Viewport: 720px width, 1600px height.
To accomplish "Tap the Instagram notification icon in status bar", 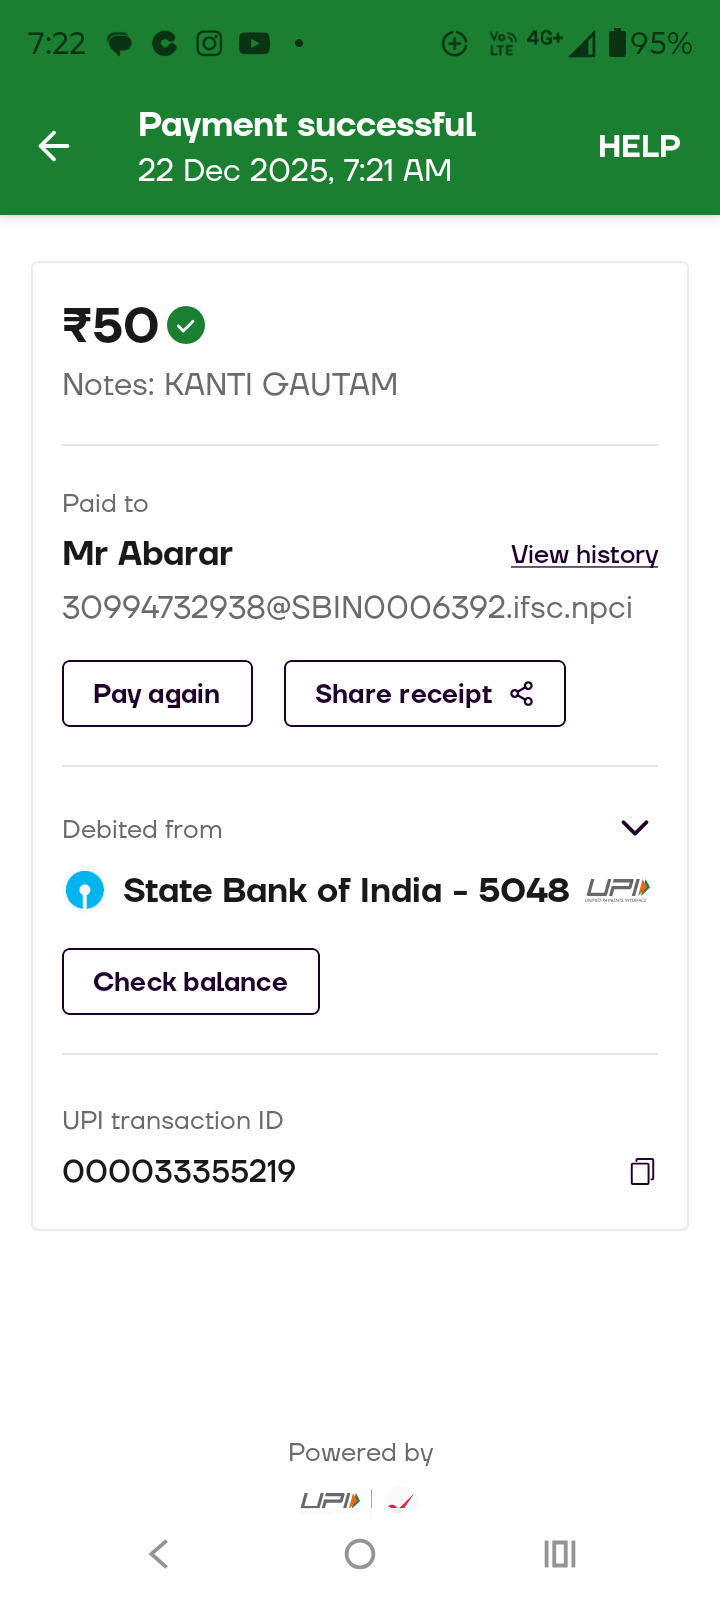I will click(x=209, y=43).
